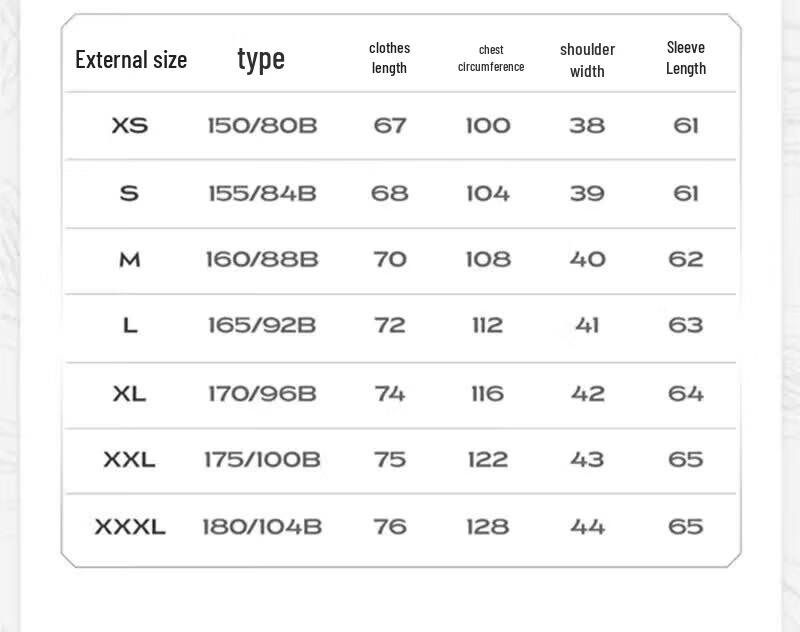Select the XS size row label
This screenshot has width=800, height=632.
pyautogui.click(x=130, y=125)
